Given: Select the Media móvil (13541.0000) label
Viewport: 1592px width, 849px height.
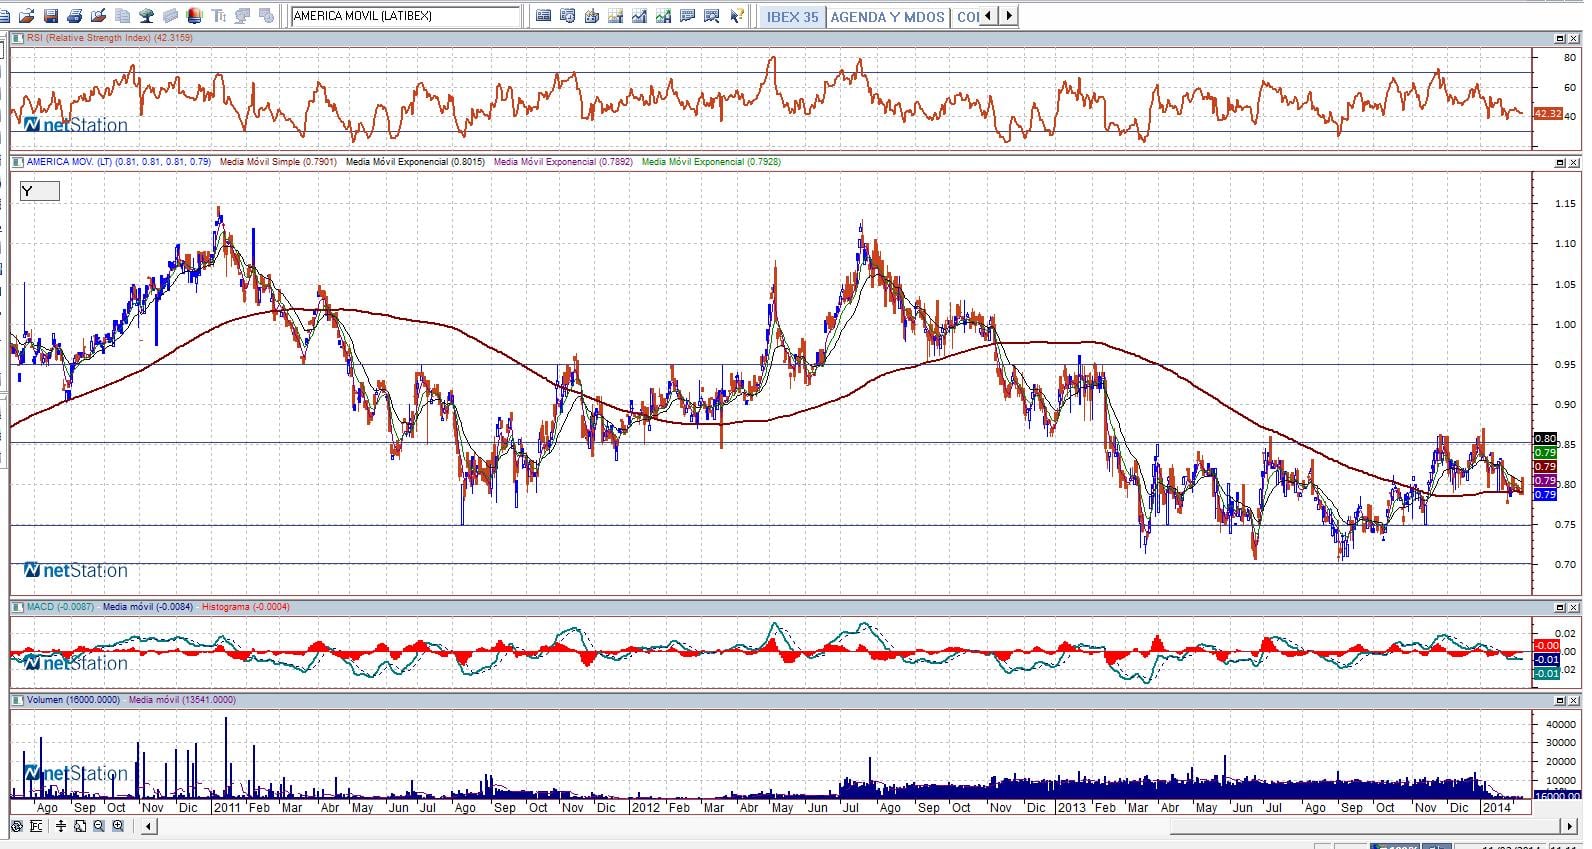Looking at the screenshot, I should point(182,700).
